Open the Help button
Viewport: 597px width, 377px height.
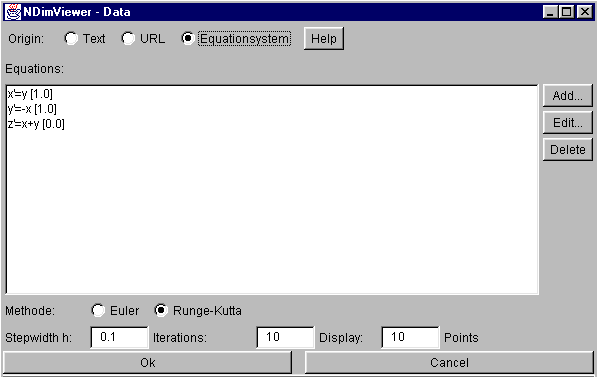tap(324, 38)
